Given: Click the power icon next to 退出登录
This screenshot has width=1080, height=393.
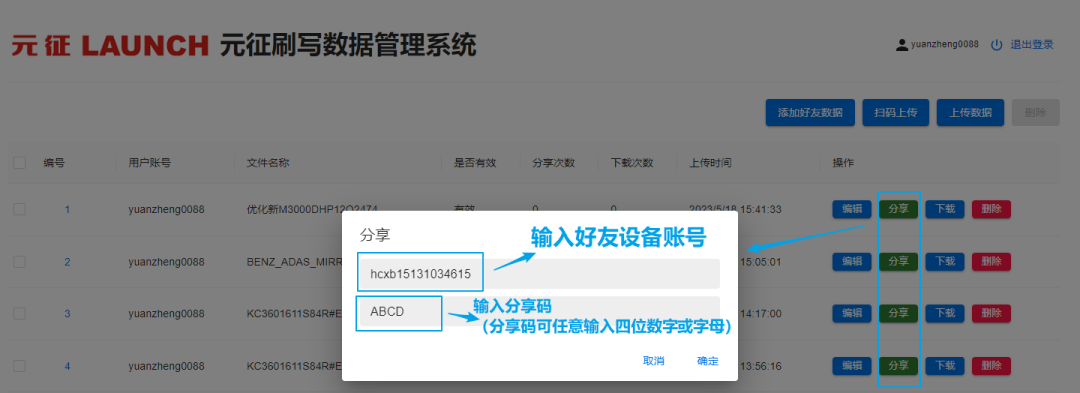Looking at the screenshot, I should click(997, 45).
